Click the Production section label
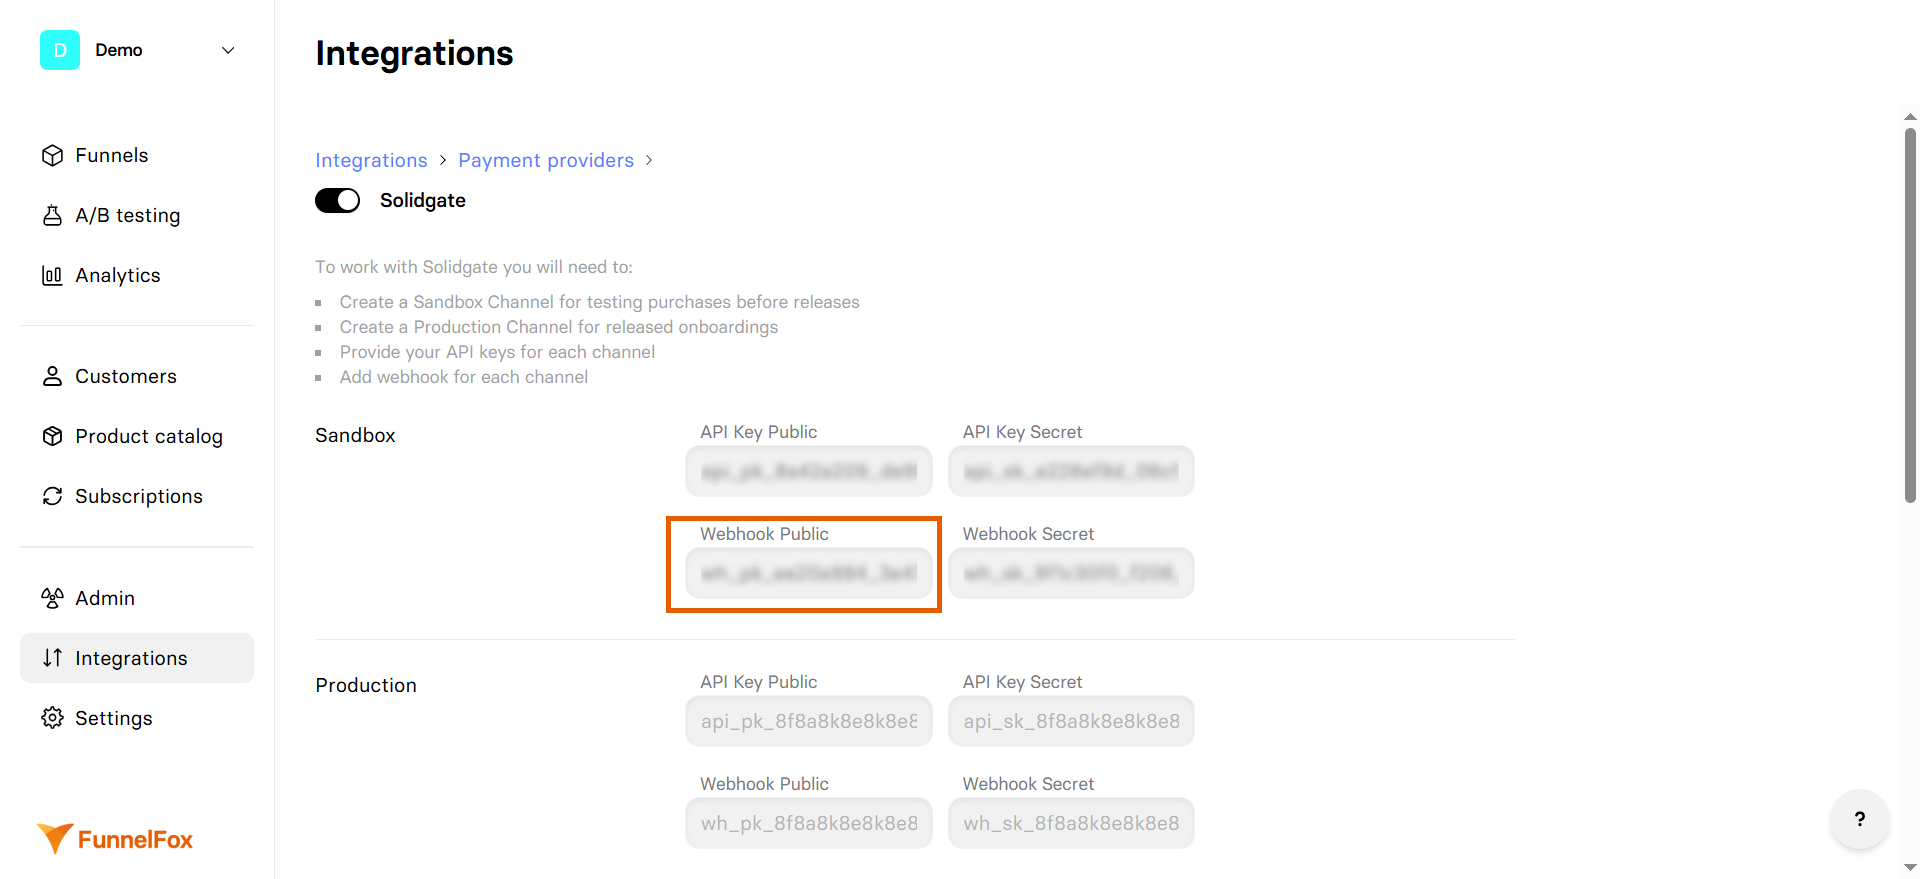The height and width of the screenshot is (879, 1920). click(x=366, y=685)
